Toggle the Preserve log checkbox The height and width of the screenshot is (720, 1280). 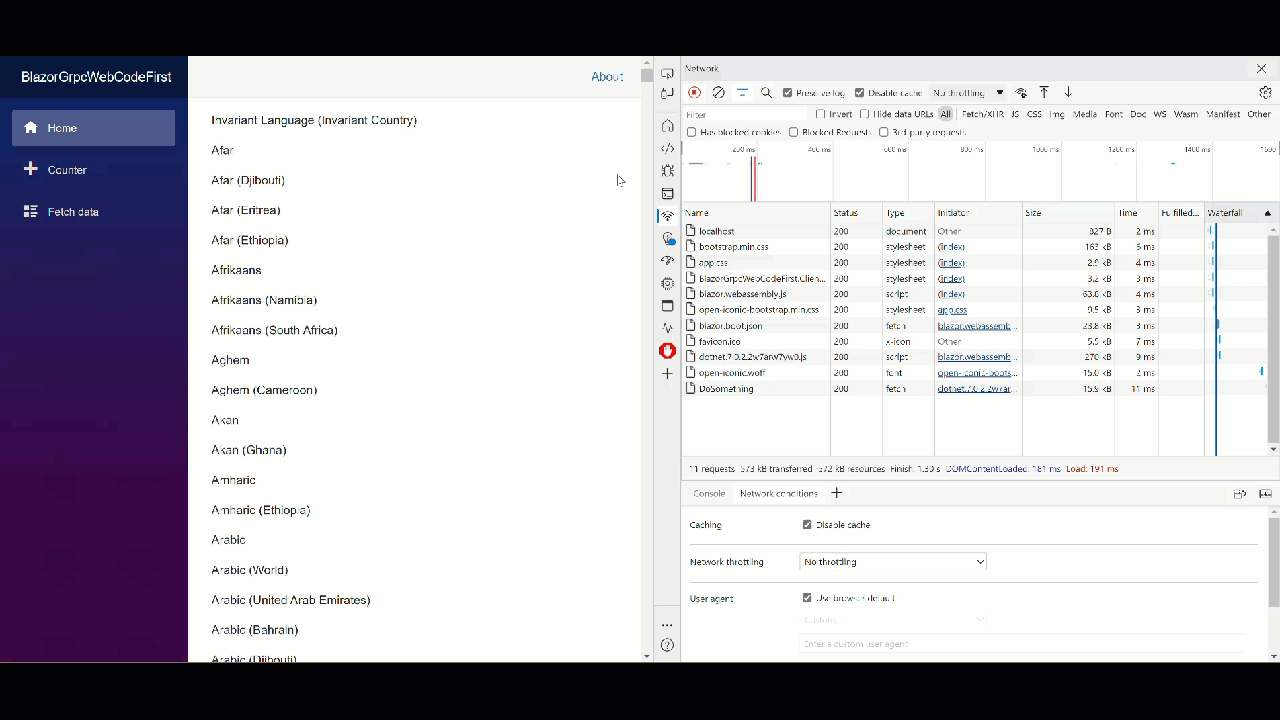787,93
